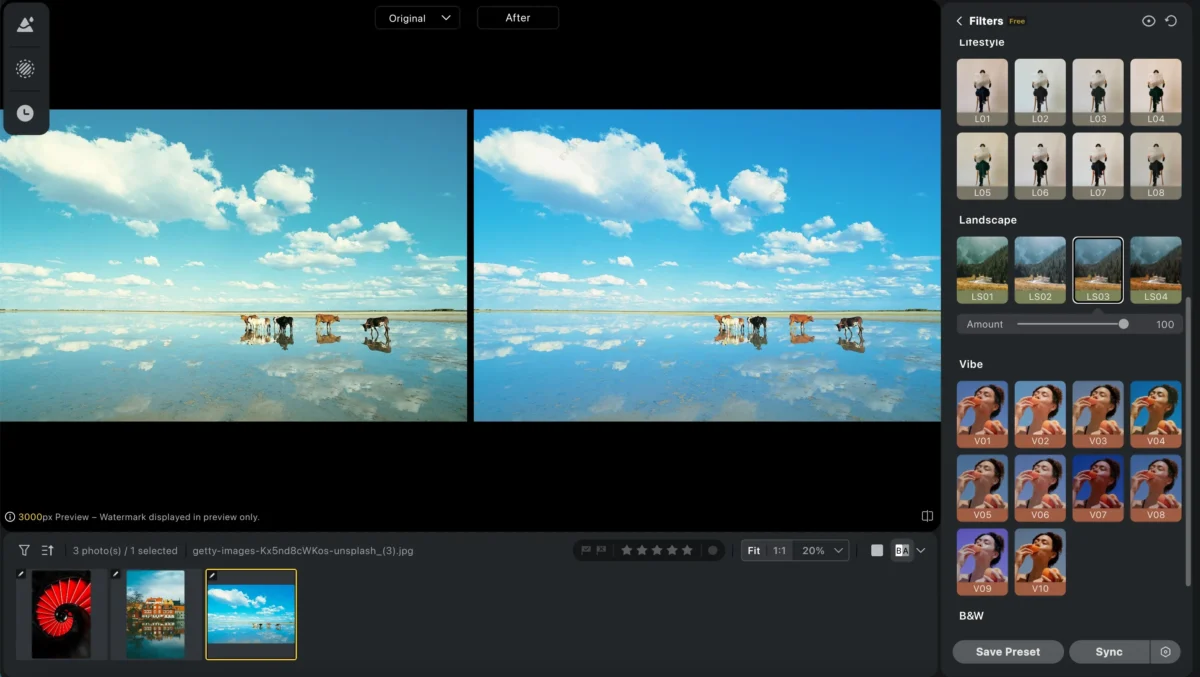Select the striped circle masking tool

[x=25, y=69]
